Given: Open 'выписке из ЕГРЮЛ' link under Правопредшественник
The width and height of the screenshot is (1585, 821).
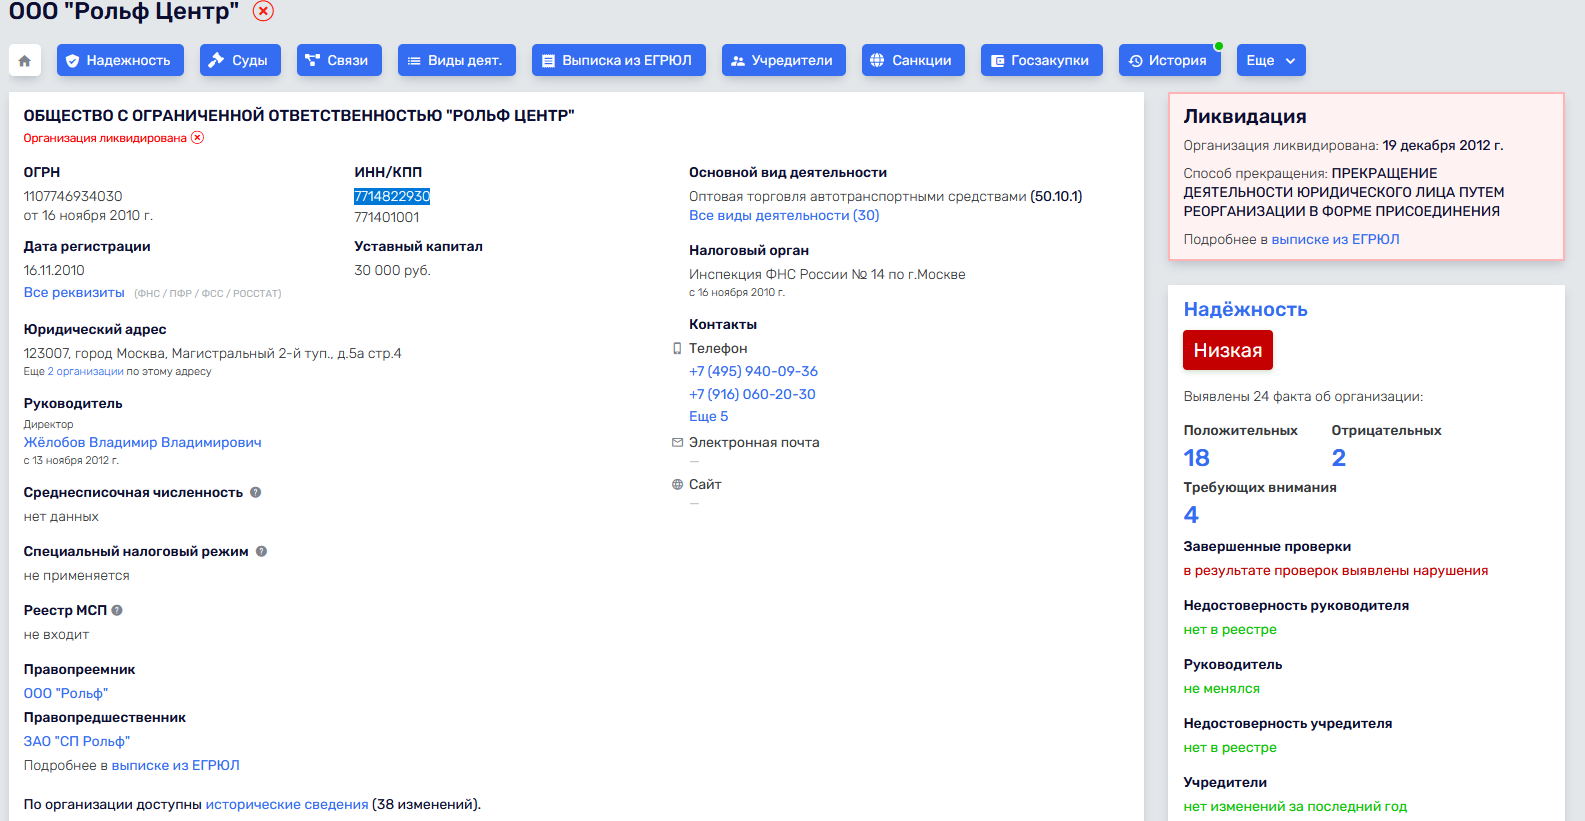Looking at the screenshot, I should coord(176,765).
